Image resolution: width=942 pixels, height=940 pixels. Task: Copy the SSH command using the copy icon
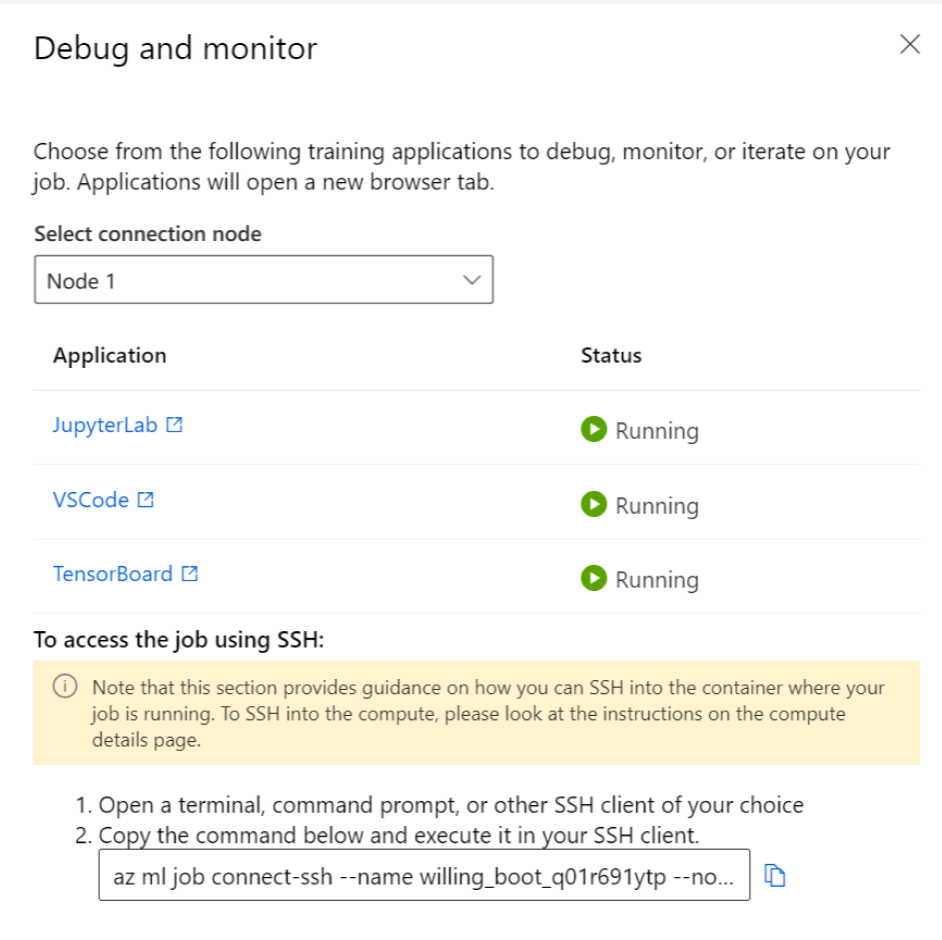pos(777,874)
